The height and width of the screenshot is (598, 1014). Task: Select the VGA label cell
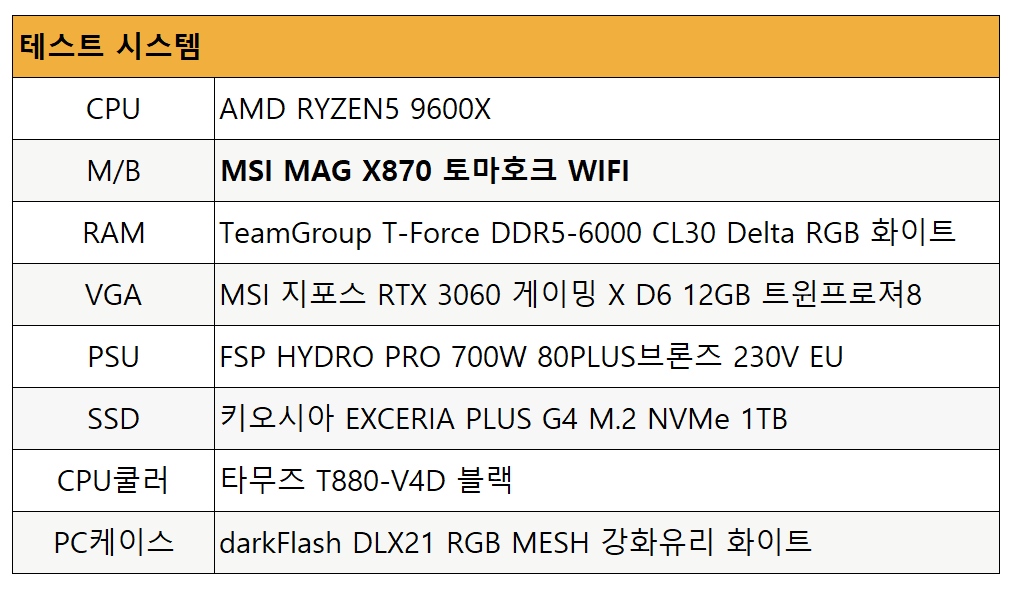point(113,295)
